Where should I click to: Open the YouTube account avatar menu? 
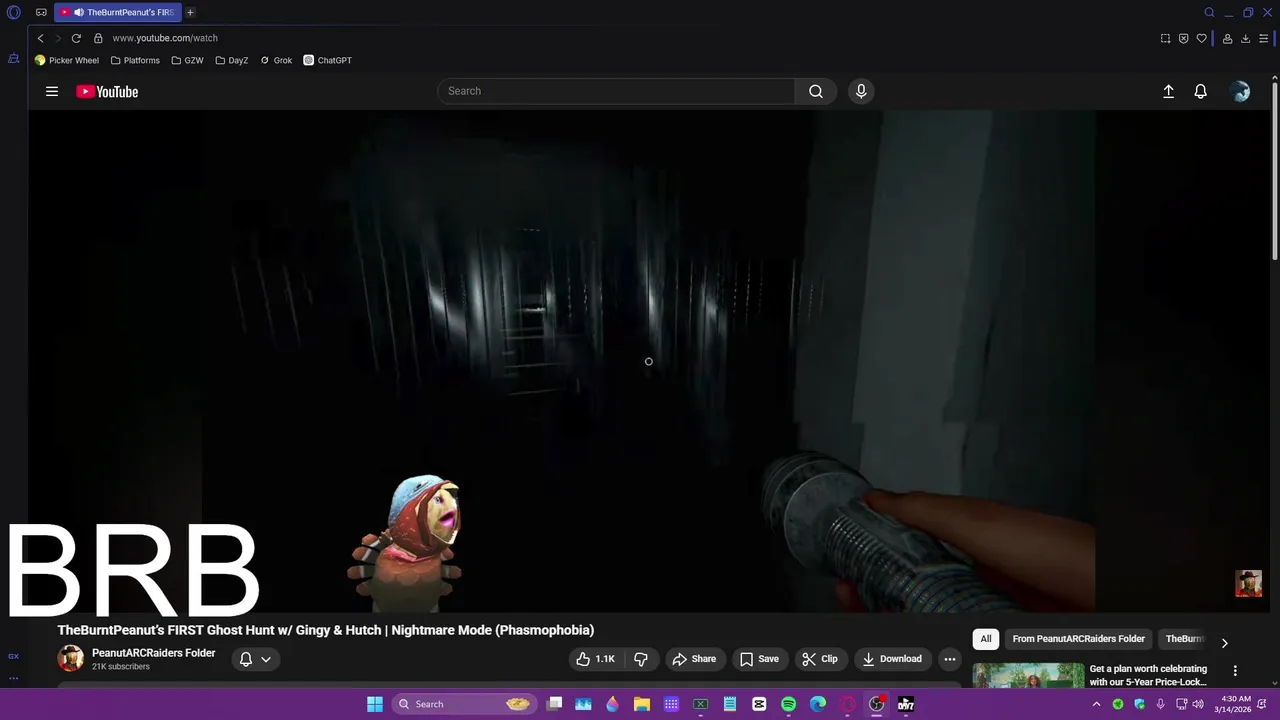click(1240, 91)
